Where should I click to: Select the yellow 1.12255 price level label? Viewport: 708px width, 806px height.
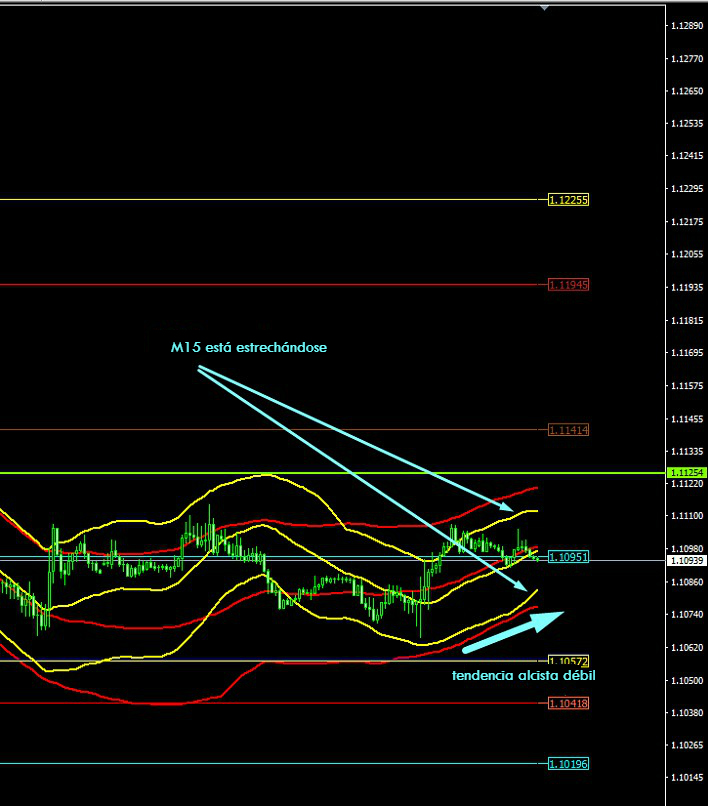(x=568, y=200)
